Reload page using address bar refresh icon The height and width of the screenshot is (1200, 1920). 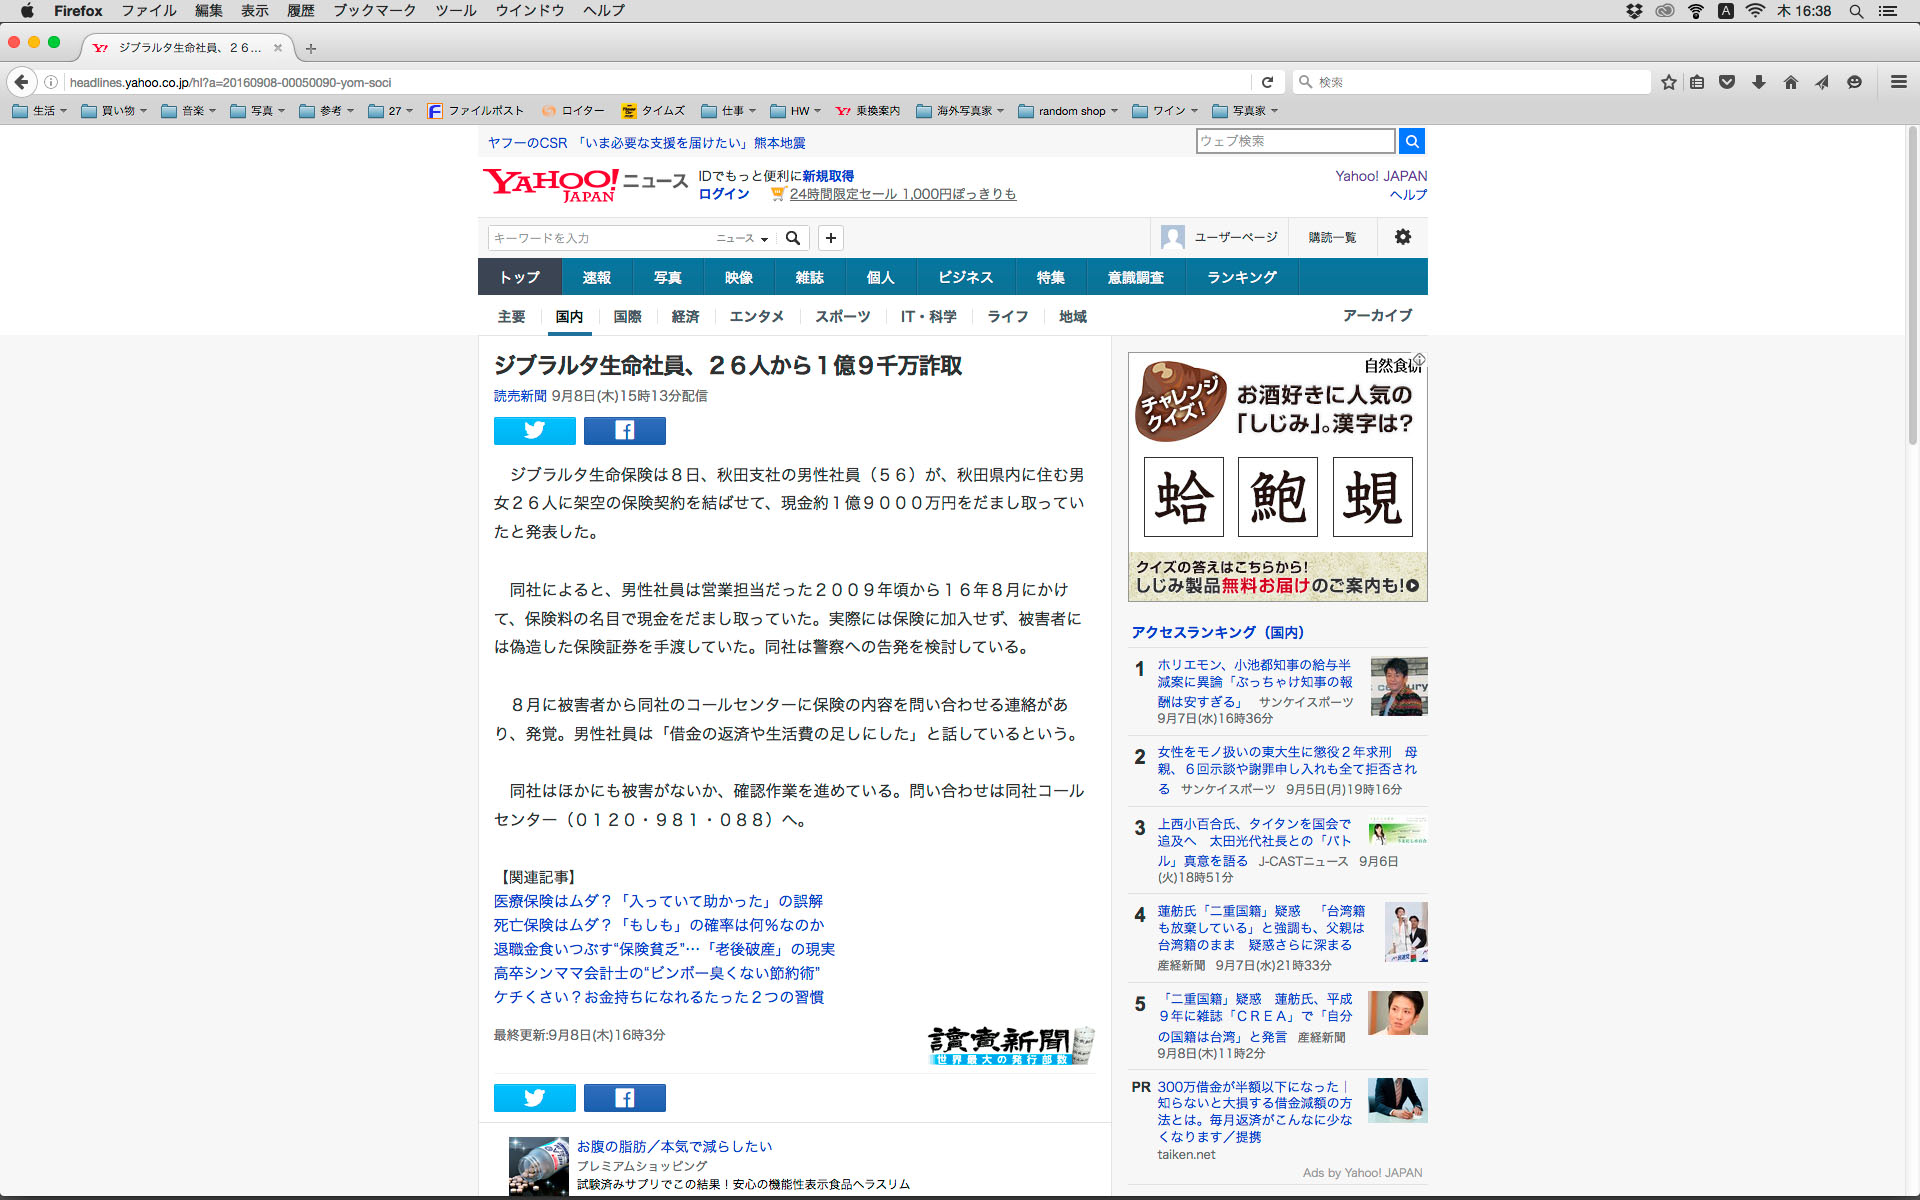(x=1267, y=82)
